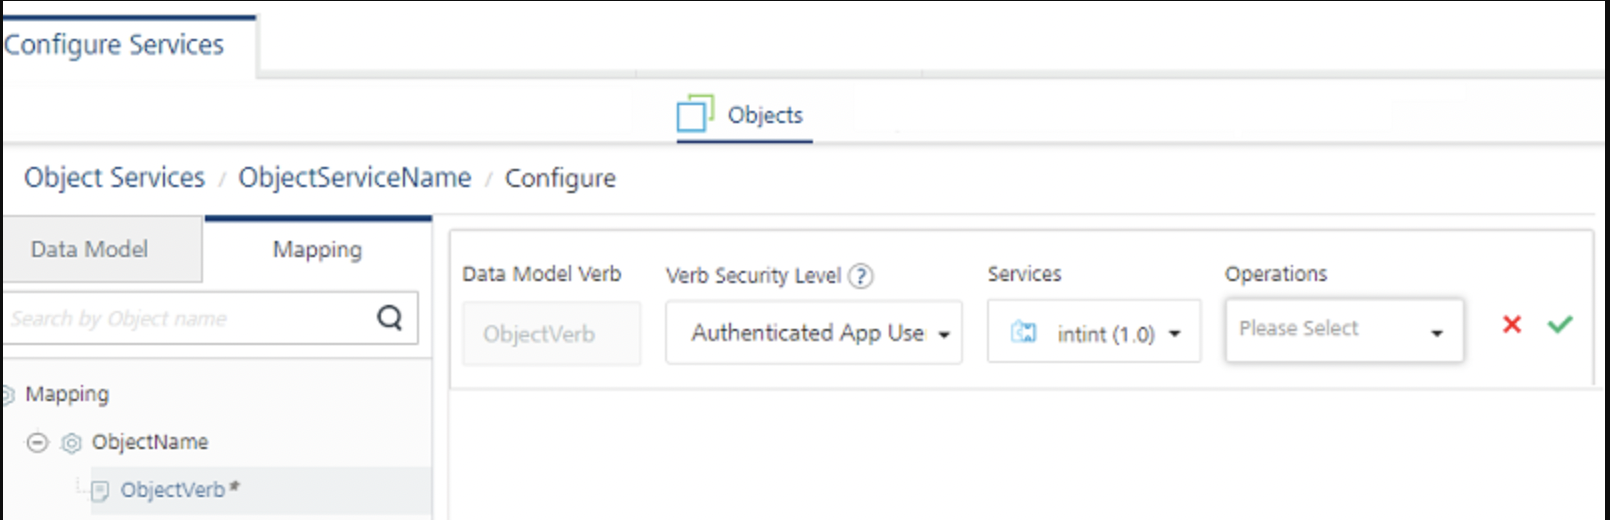Select the Mapping root tree item

67,394
